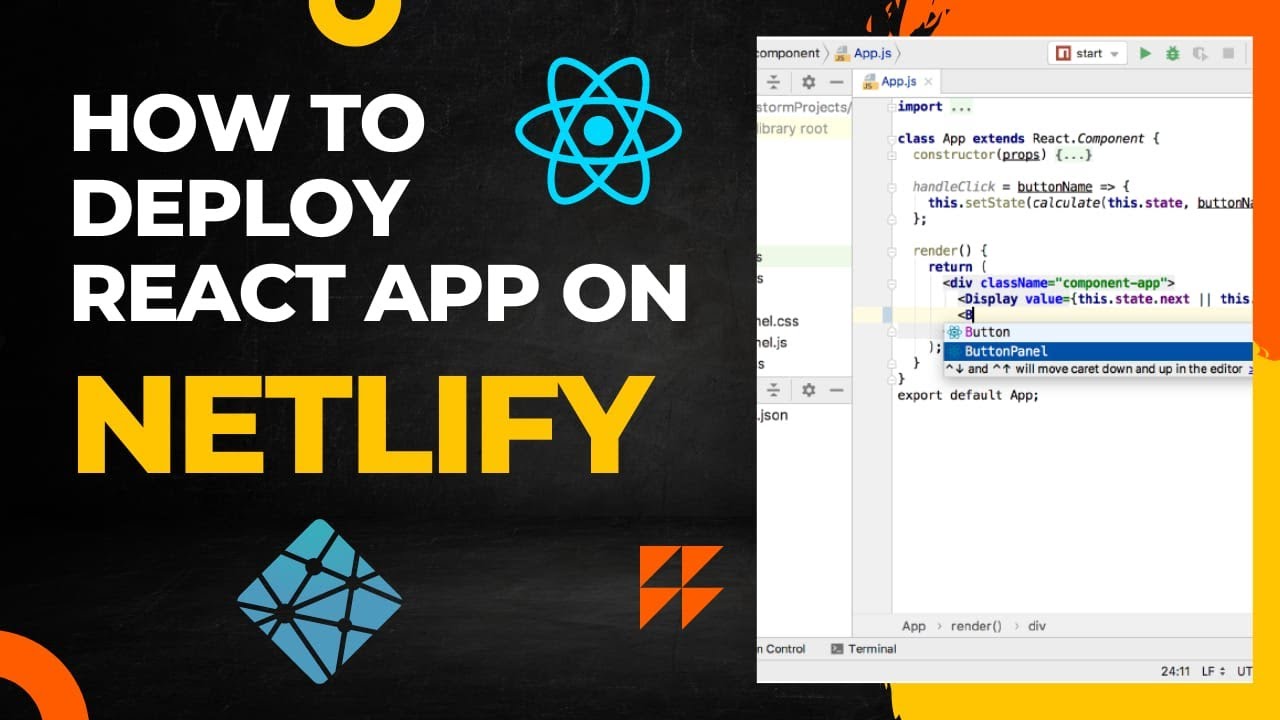Click 'import ...' code line

(934, 107)
